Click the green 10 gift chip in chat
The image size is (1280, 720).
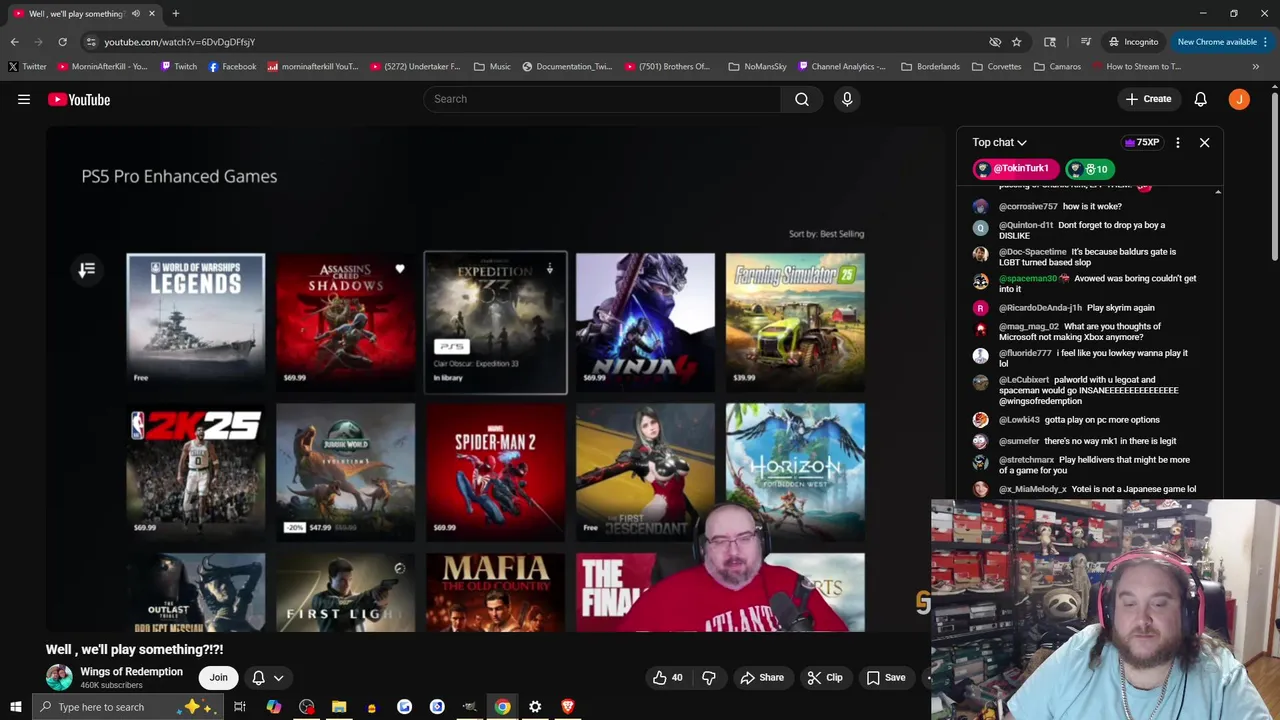[1090, 169]
